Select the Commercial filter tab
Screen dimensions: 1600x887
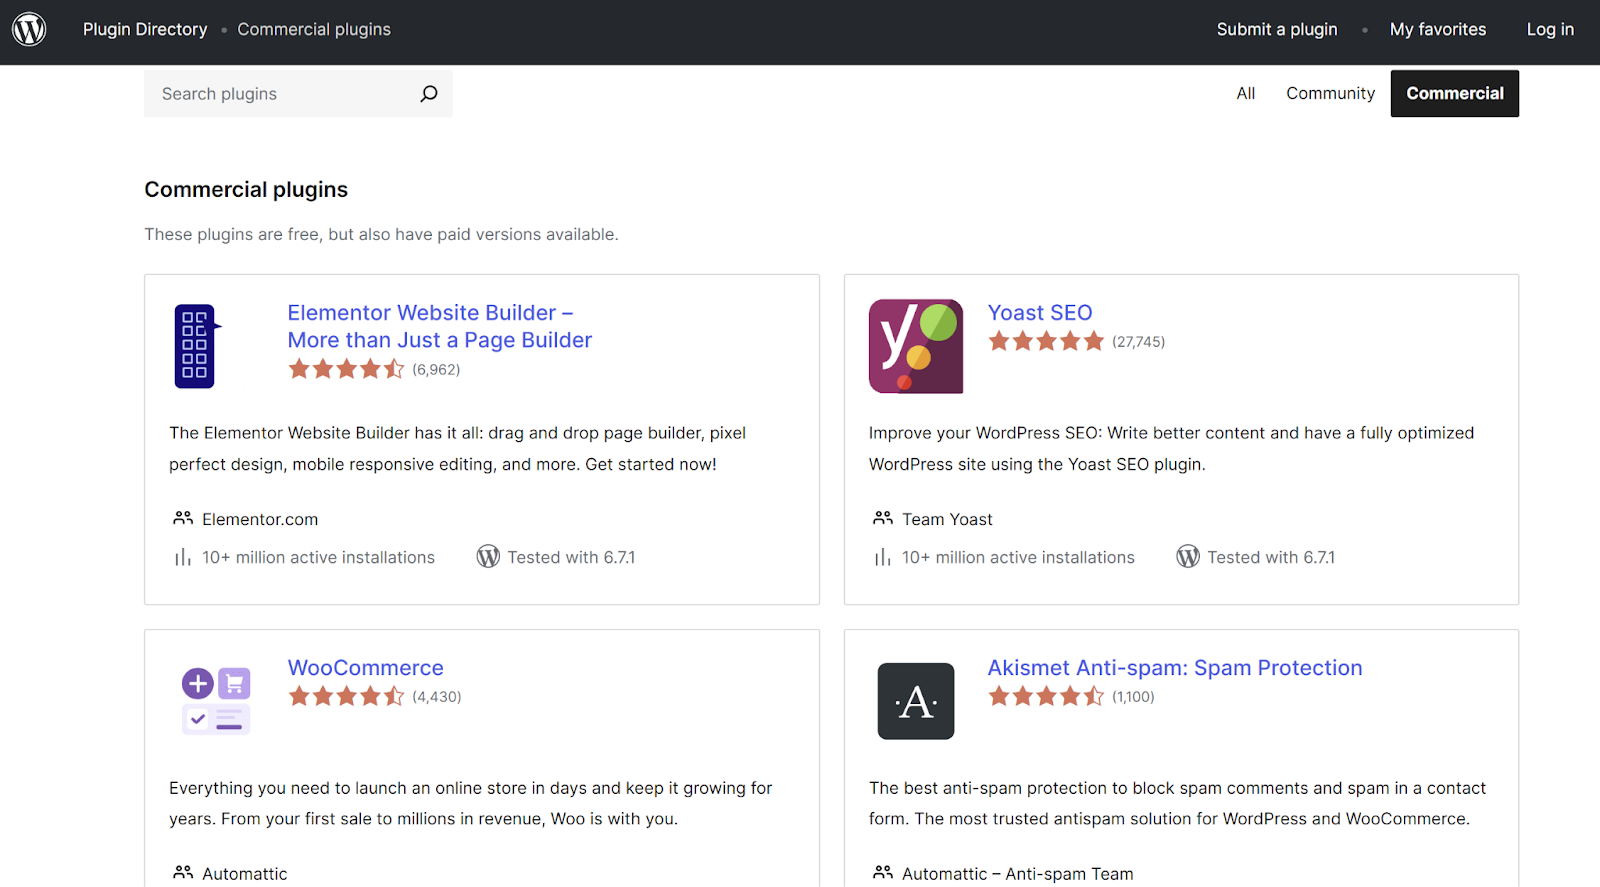tap(1454, 94)
